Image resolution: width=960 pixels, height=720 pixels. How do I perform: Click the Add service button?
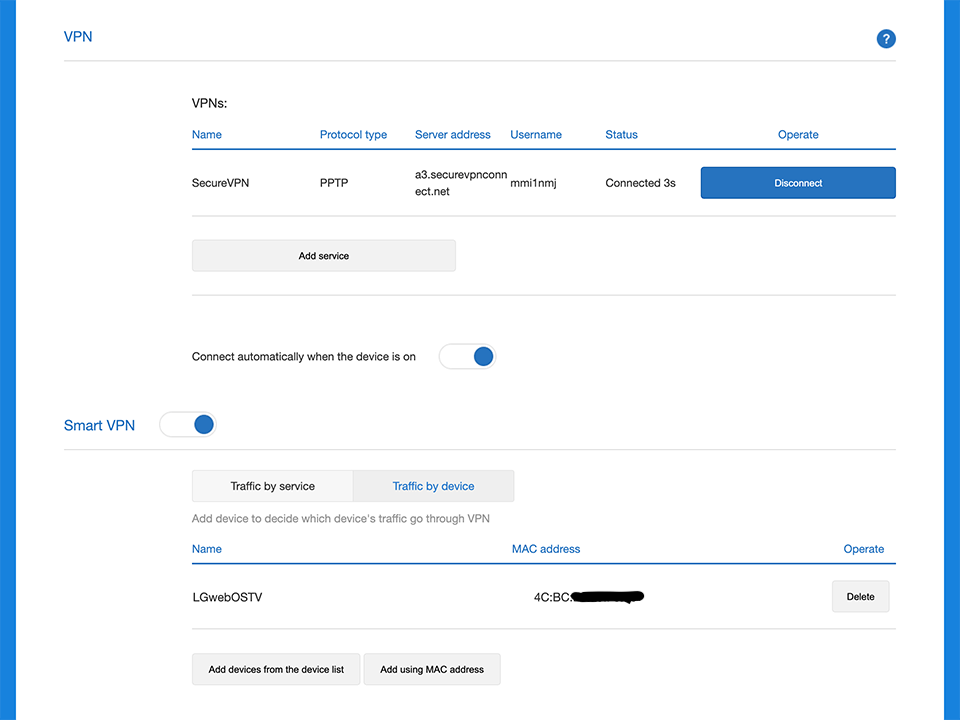click(x=323, y=256)
